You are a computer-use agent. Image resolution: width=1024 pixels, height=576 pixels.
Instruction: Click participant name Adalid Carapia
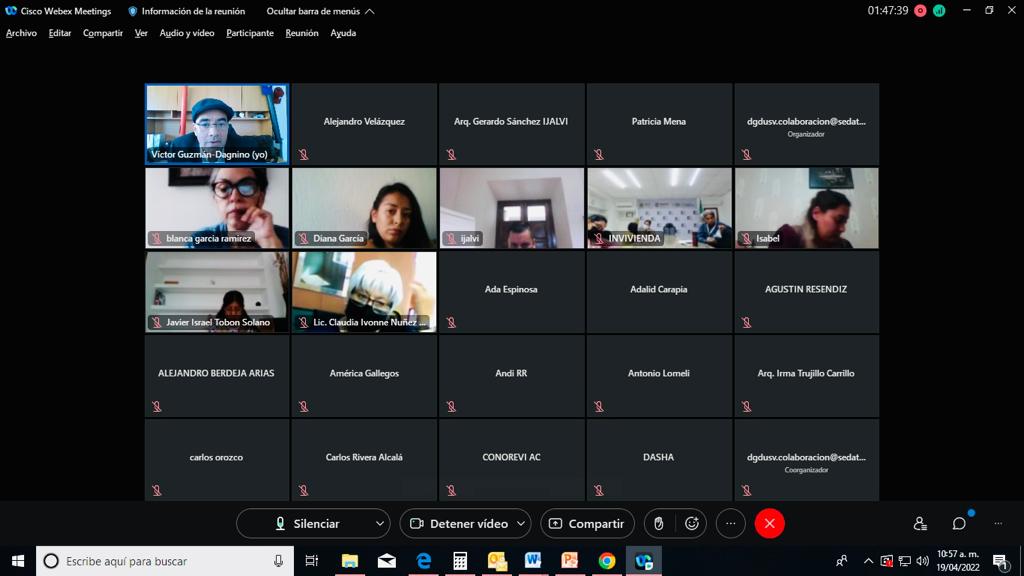pyautogui.click(x=658, y=289)
